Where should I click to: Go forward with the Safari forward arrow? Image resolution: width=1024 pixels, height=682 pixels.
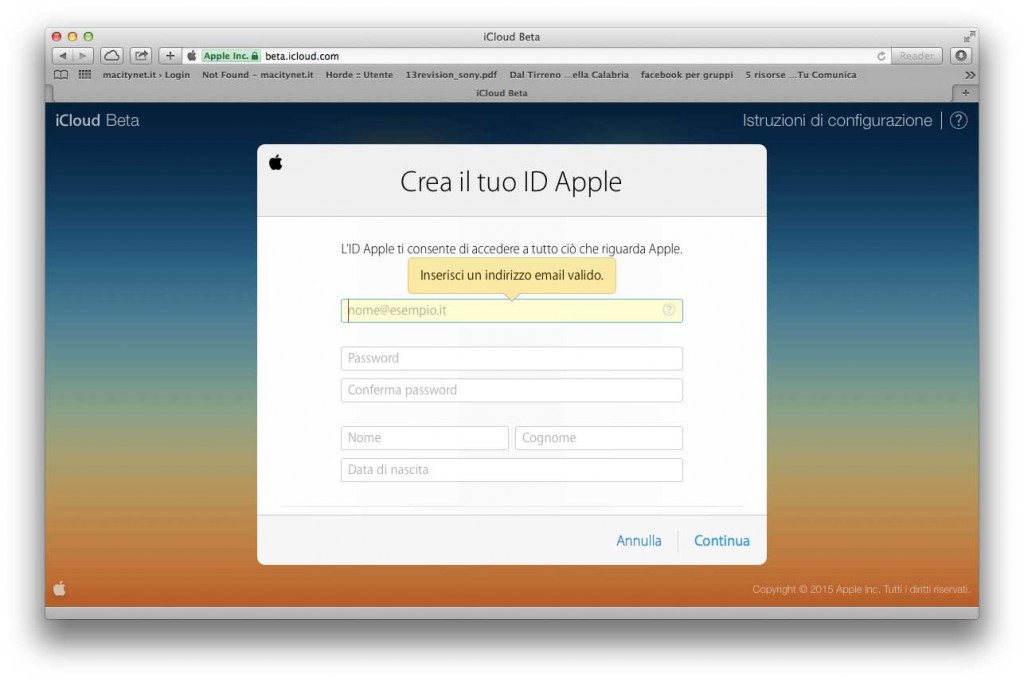(83, 56)
